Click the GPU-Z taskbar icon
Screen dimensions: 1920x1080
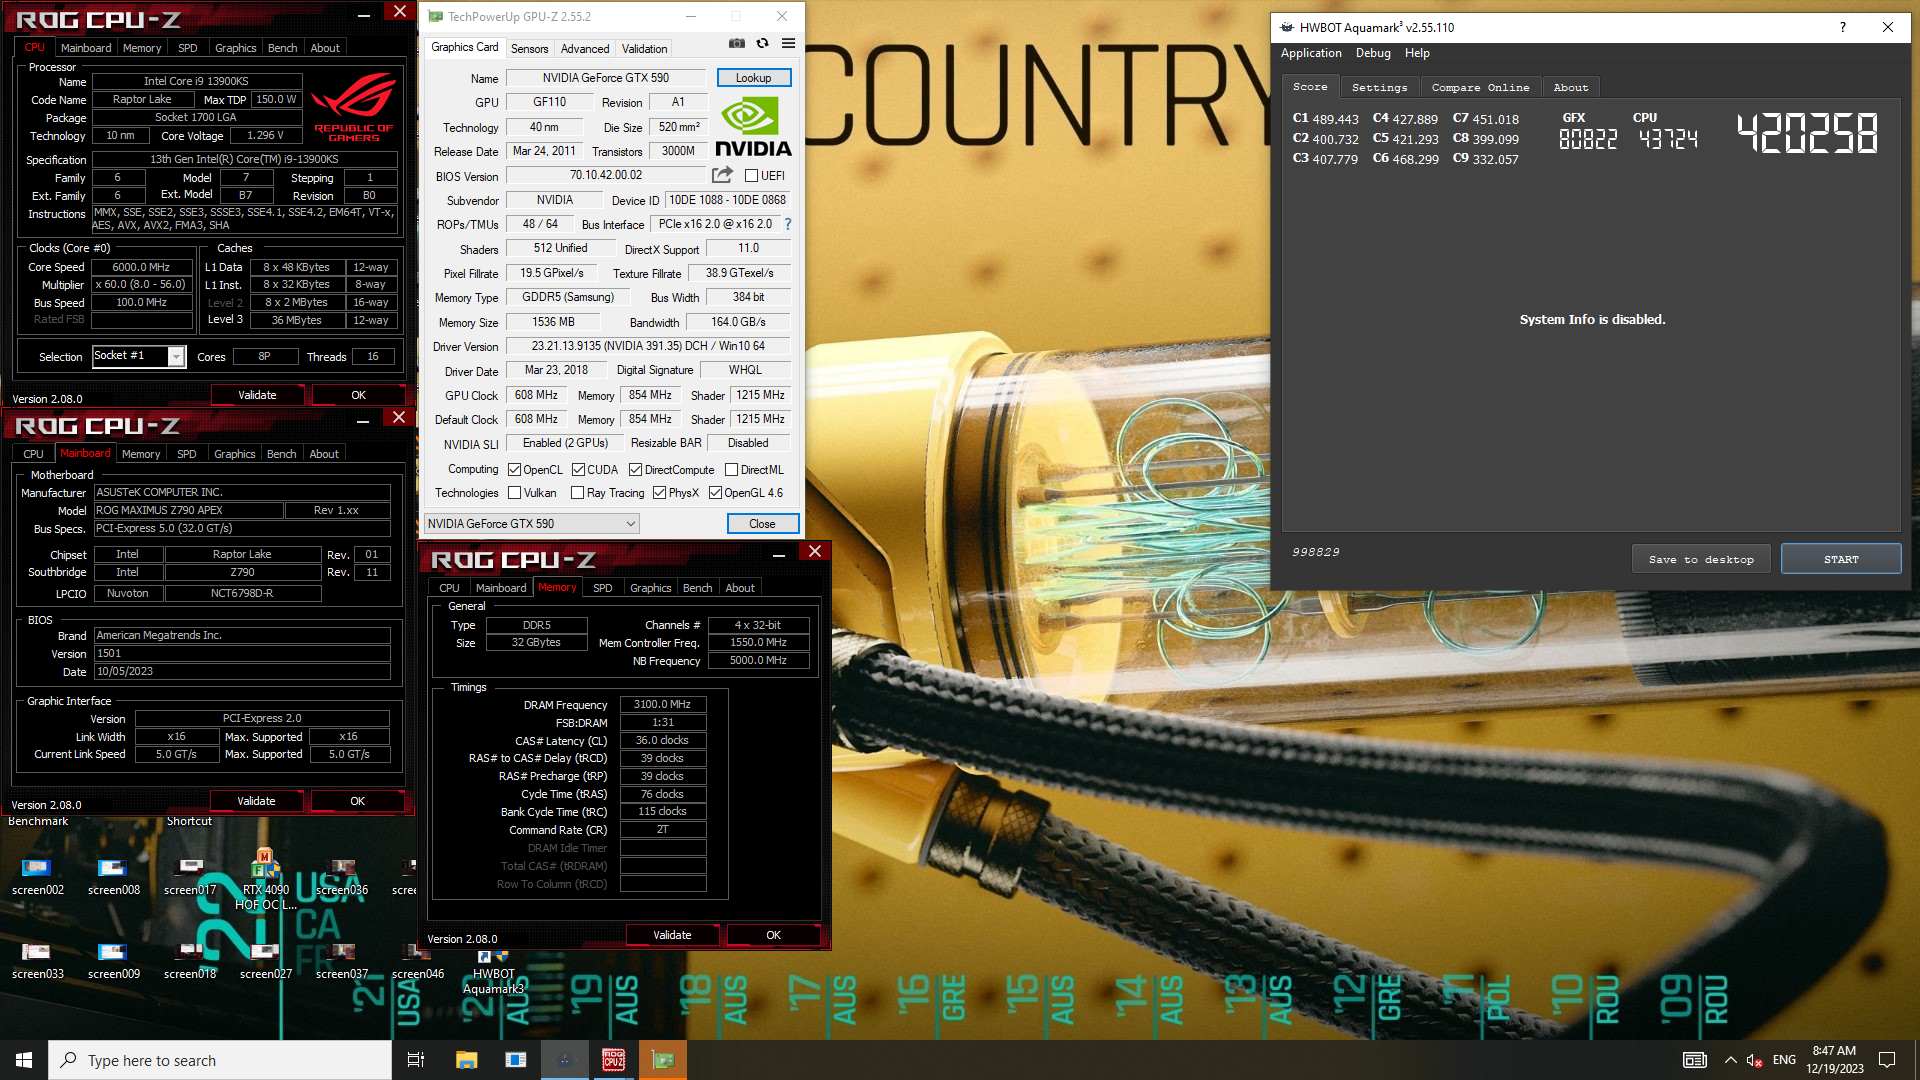[663, 1060]
